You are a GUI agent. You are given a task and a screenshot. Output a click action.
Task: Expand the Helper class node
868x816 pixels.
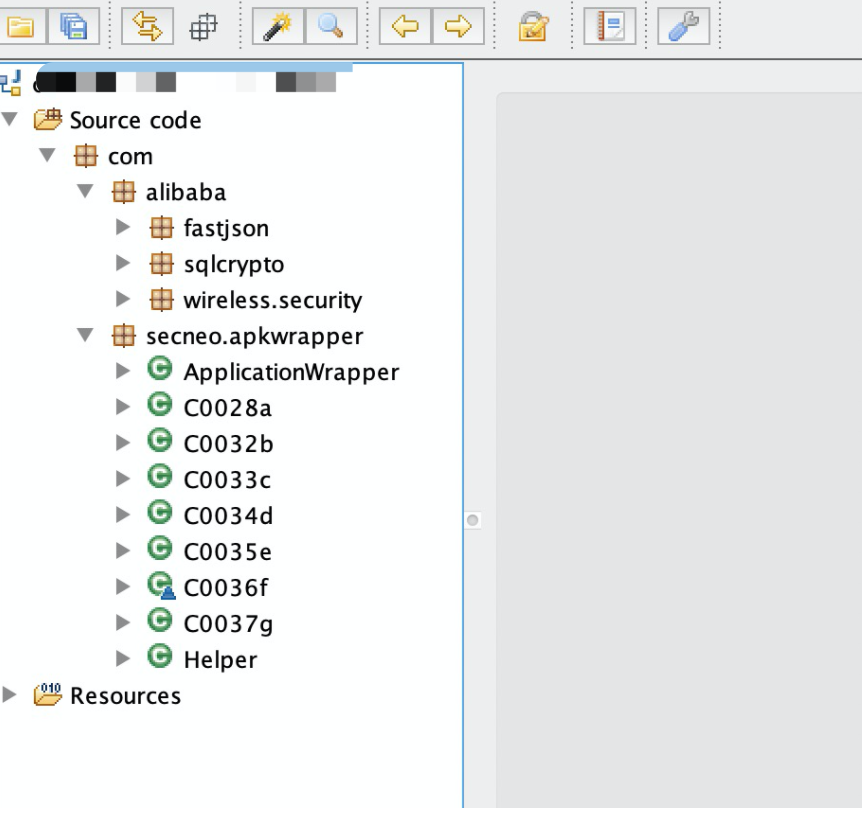point(123,659)
